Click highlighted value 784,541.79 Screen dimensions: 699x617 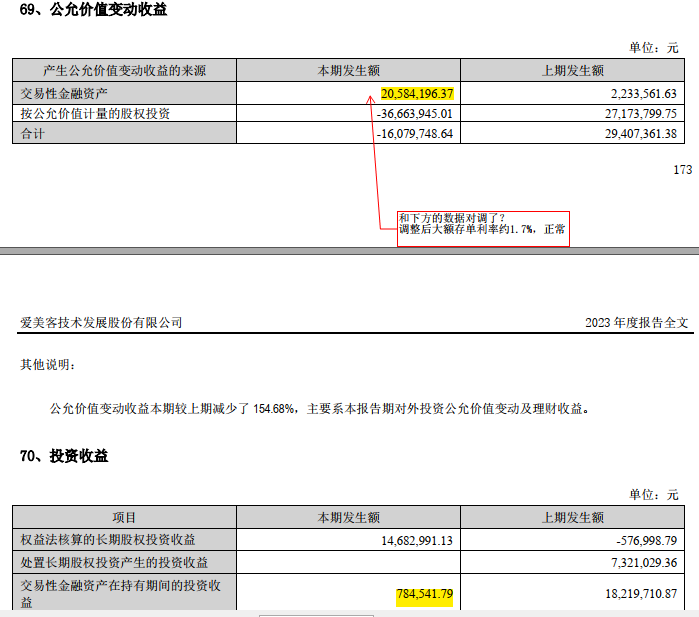tap(424, 594)
